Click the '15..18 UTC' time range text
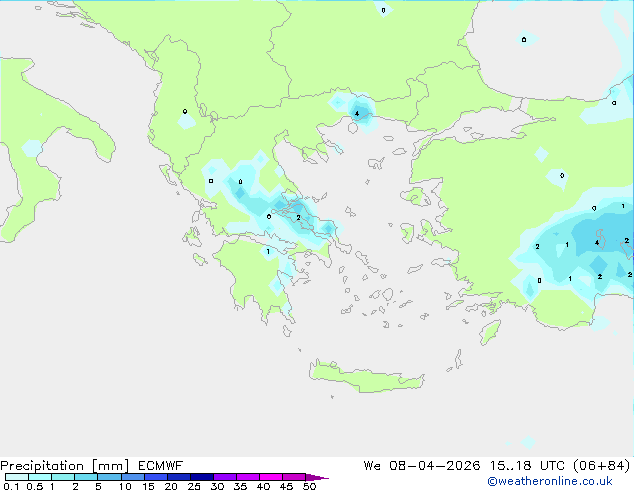634x490 pixels. pyautogui.click(x=527, y=466)
